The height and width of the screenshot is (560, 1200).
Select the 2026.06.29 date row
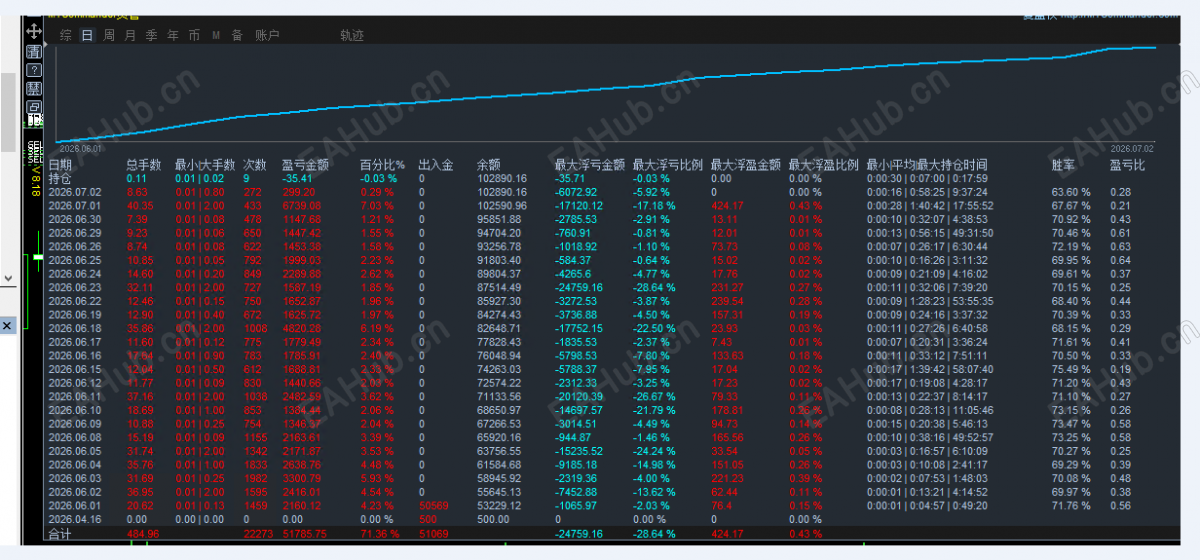tap(75, 232)
